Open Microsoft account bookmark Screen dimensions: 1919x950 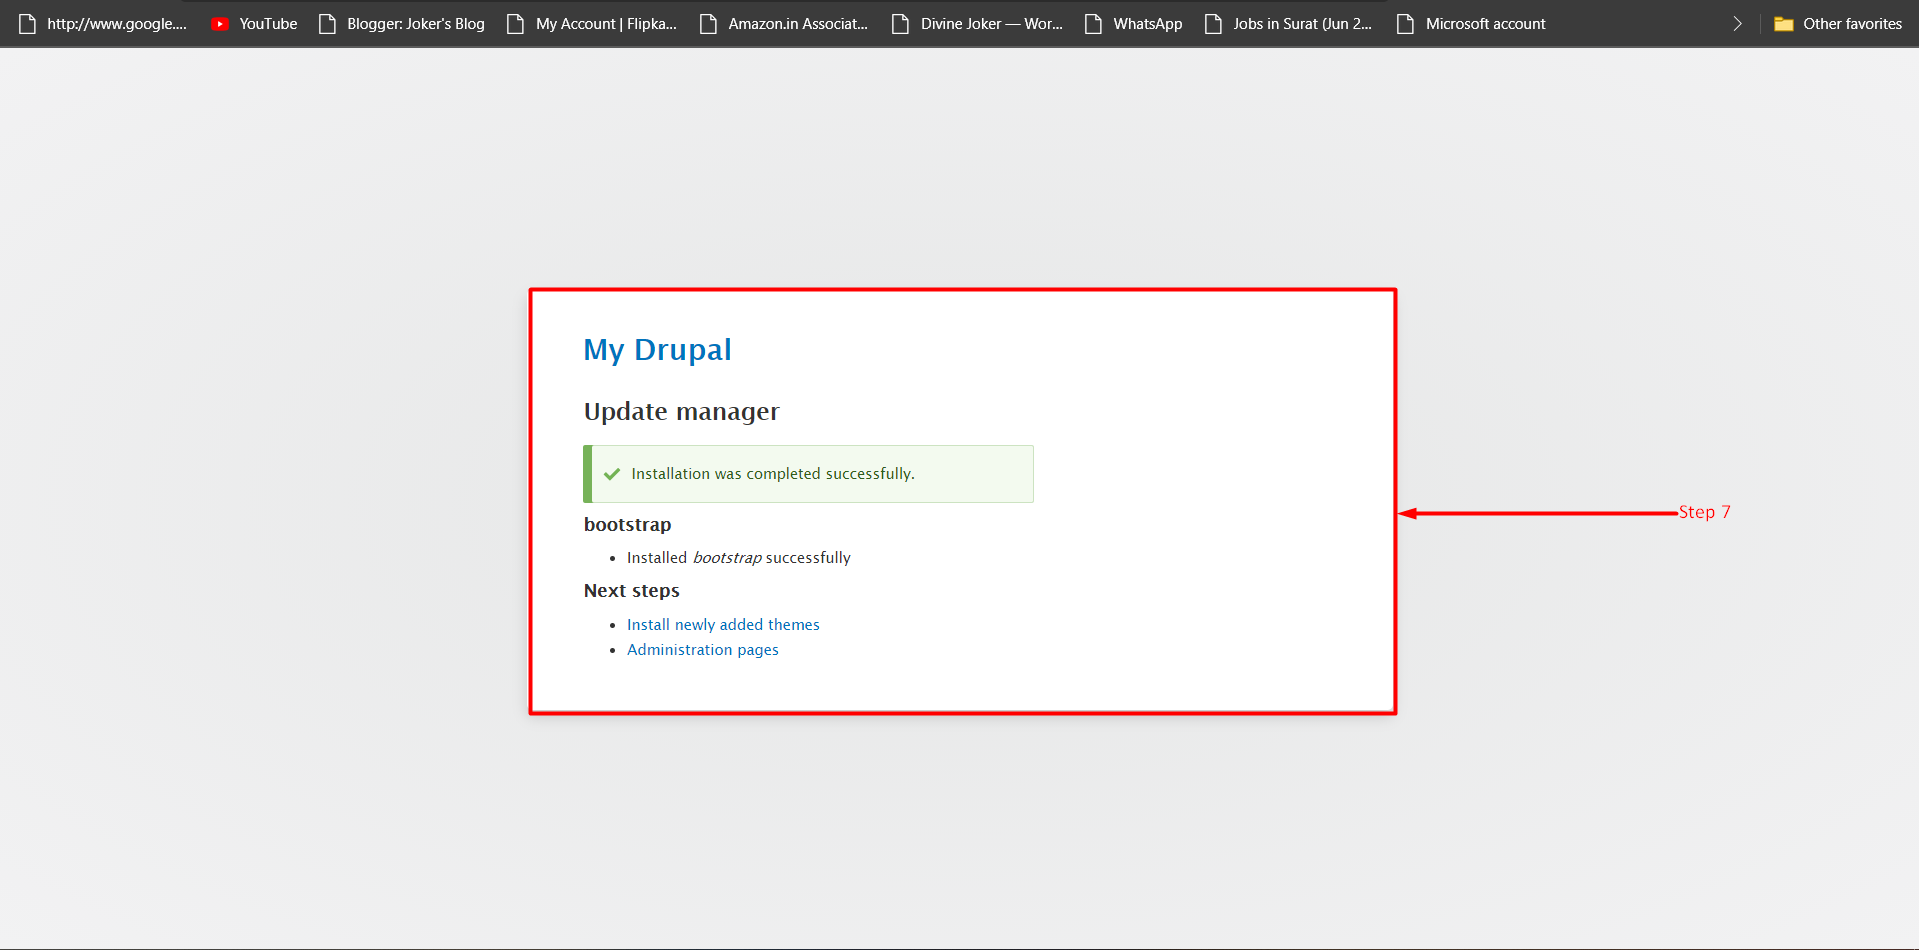click(1471, 24)
